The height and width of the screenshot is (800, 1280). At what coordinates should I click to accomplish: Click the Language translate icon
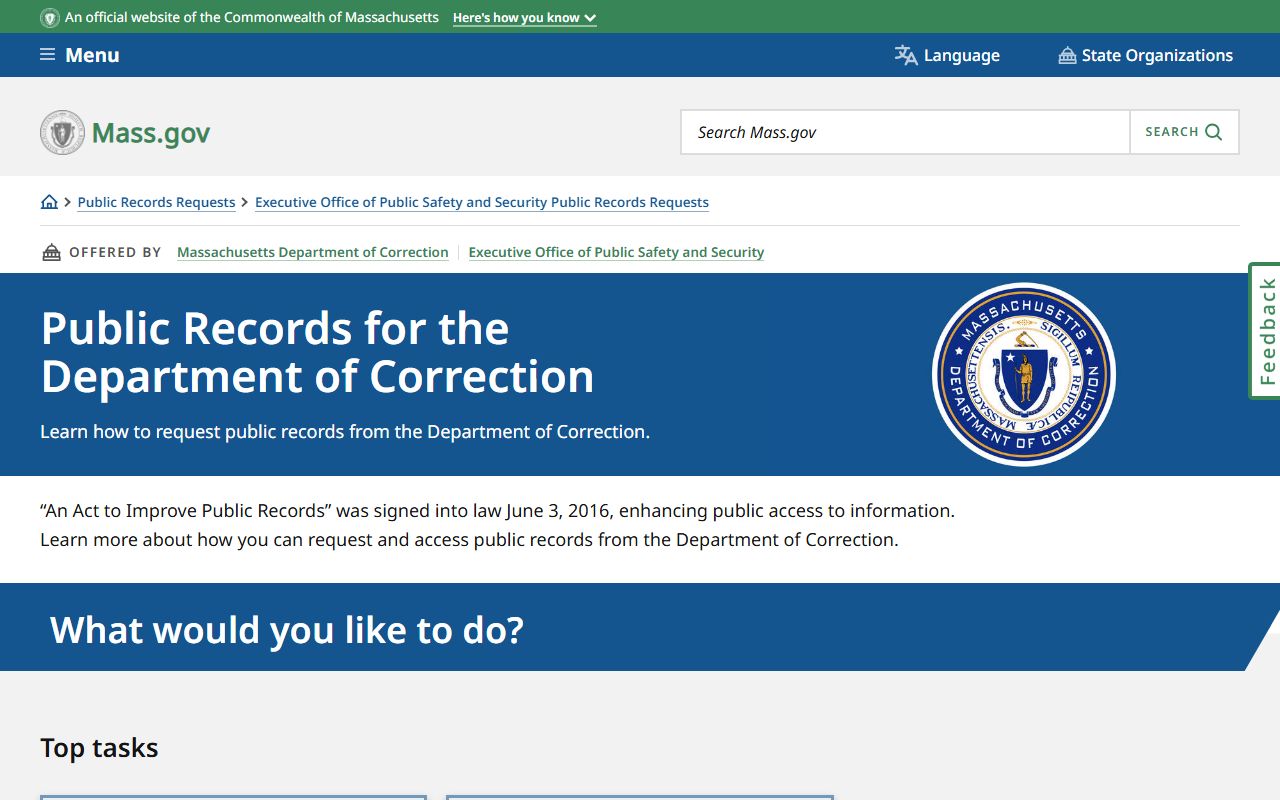(x=906, y=55)
